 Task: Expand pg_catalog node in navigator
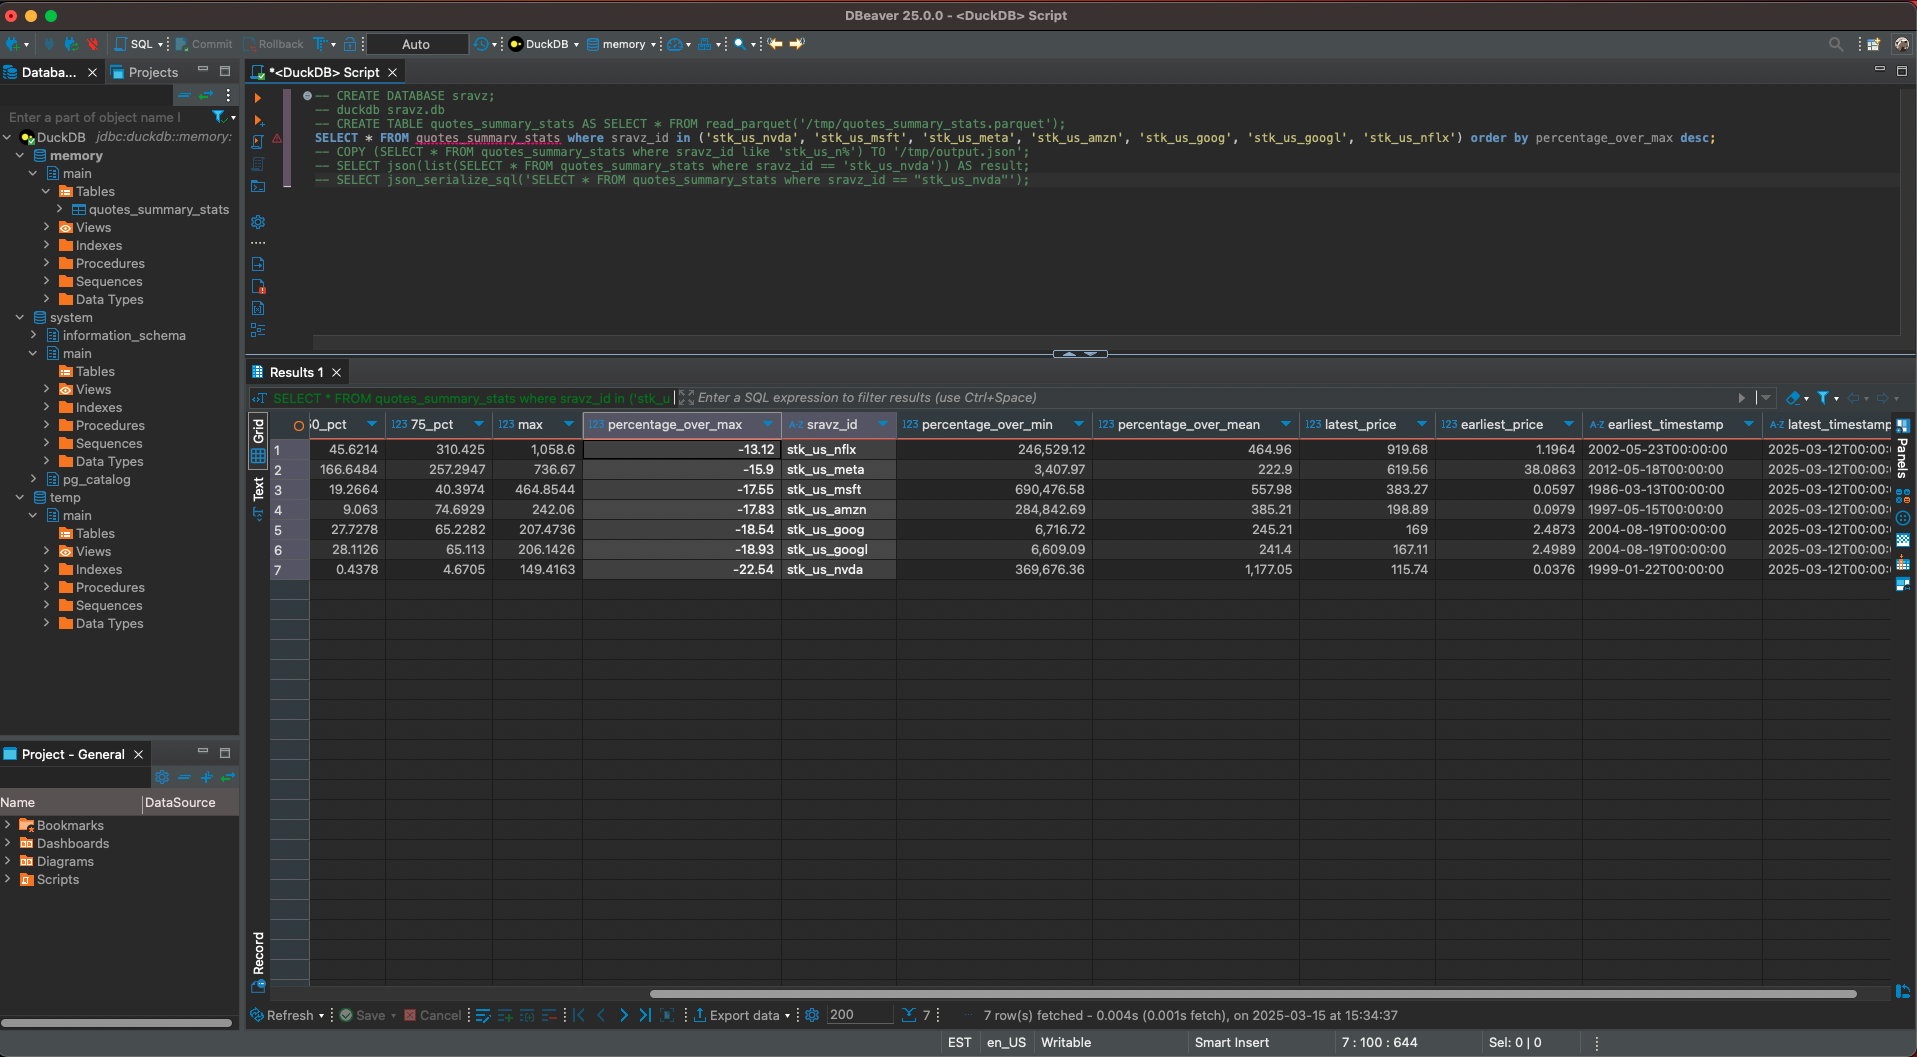tap(34, 479)
